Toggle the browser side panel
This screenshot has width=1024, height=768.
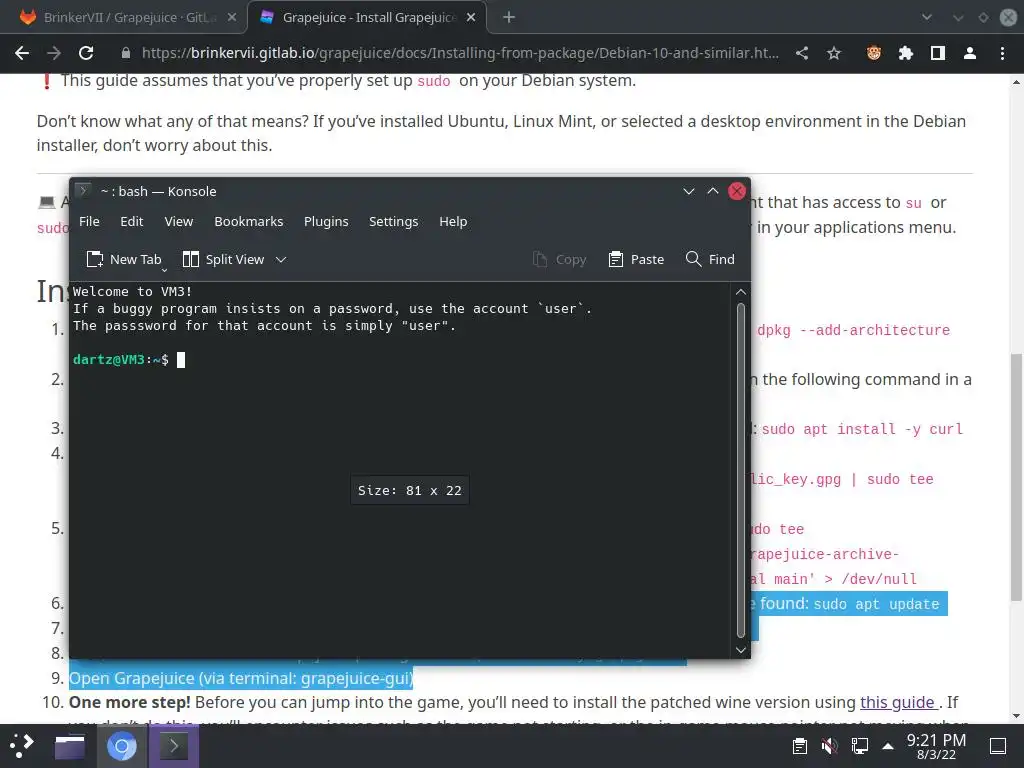[x=938, y=53]
